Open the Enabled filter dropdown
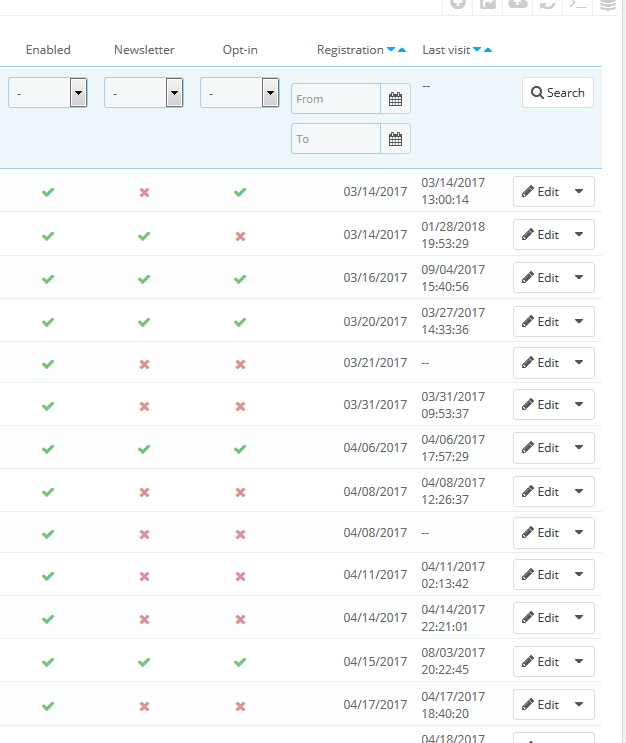 [x=48, y=93]
